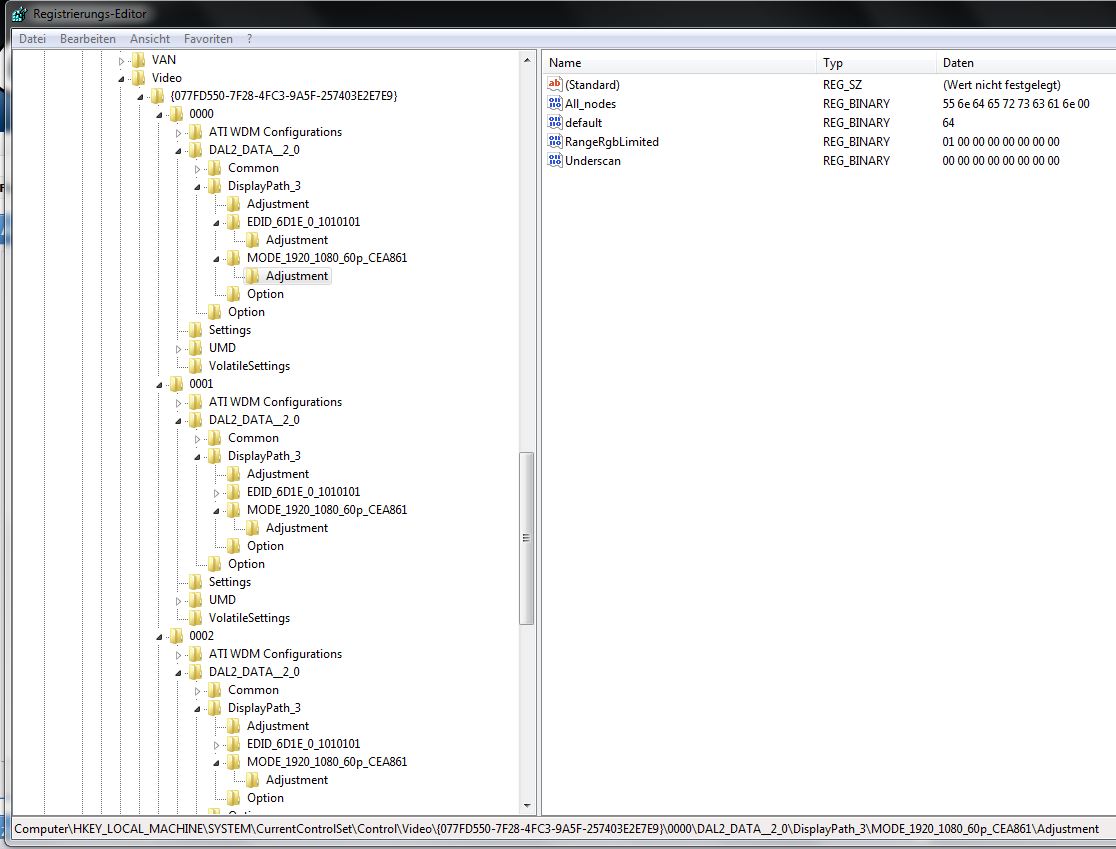
Task: Sort by the Name column header
Action: point(679,63)
